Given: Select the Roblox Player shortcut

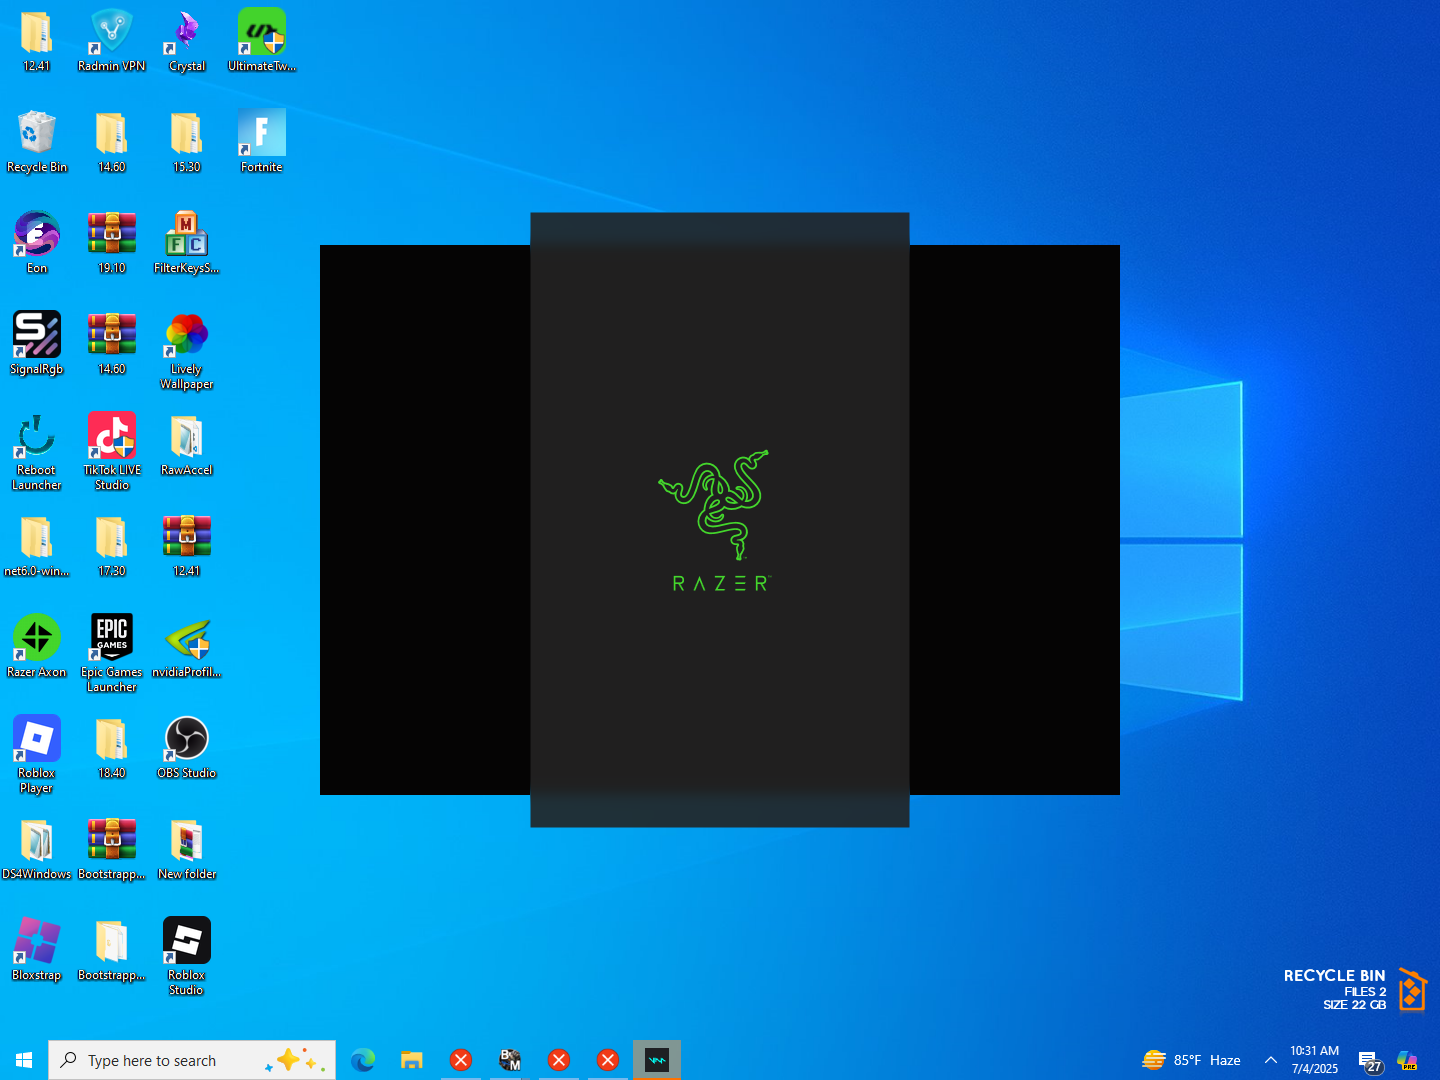Looking at the screenshot, I should click(37, 755).
